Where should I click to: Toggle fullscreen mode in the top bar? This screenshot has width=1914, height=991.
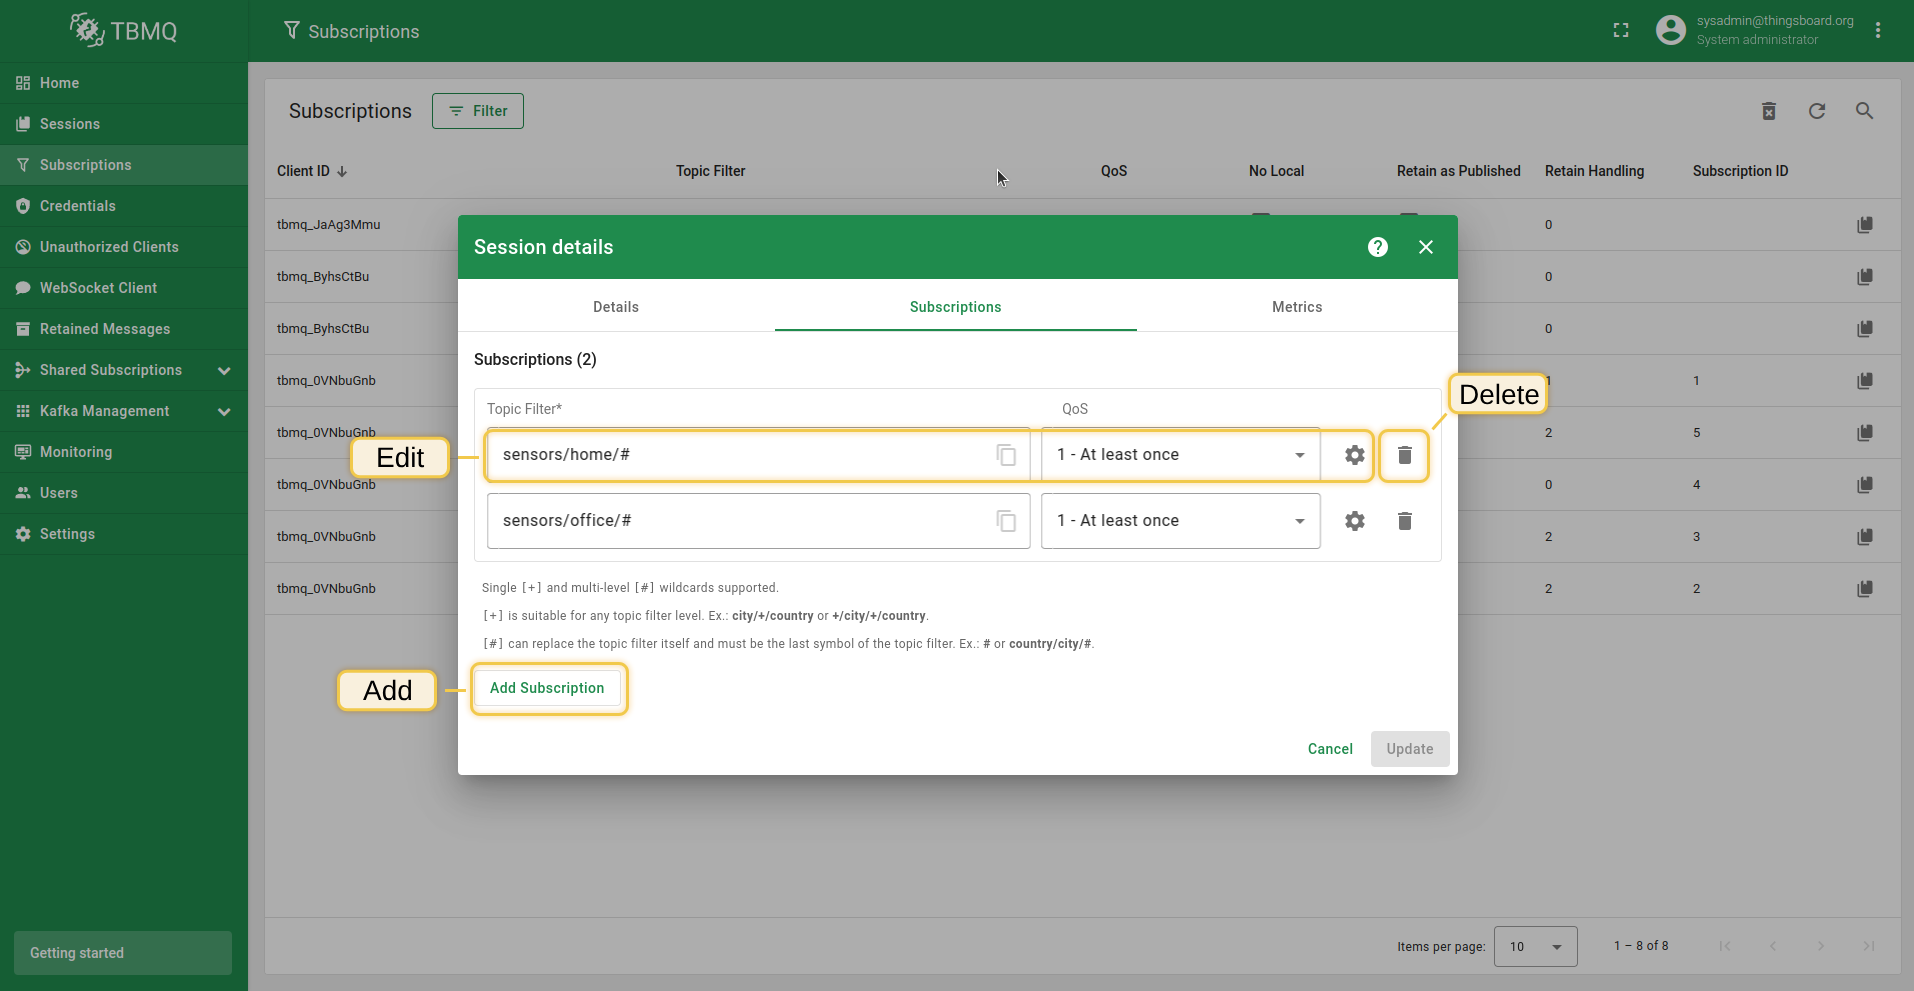[x=1621, y=31]
